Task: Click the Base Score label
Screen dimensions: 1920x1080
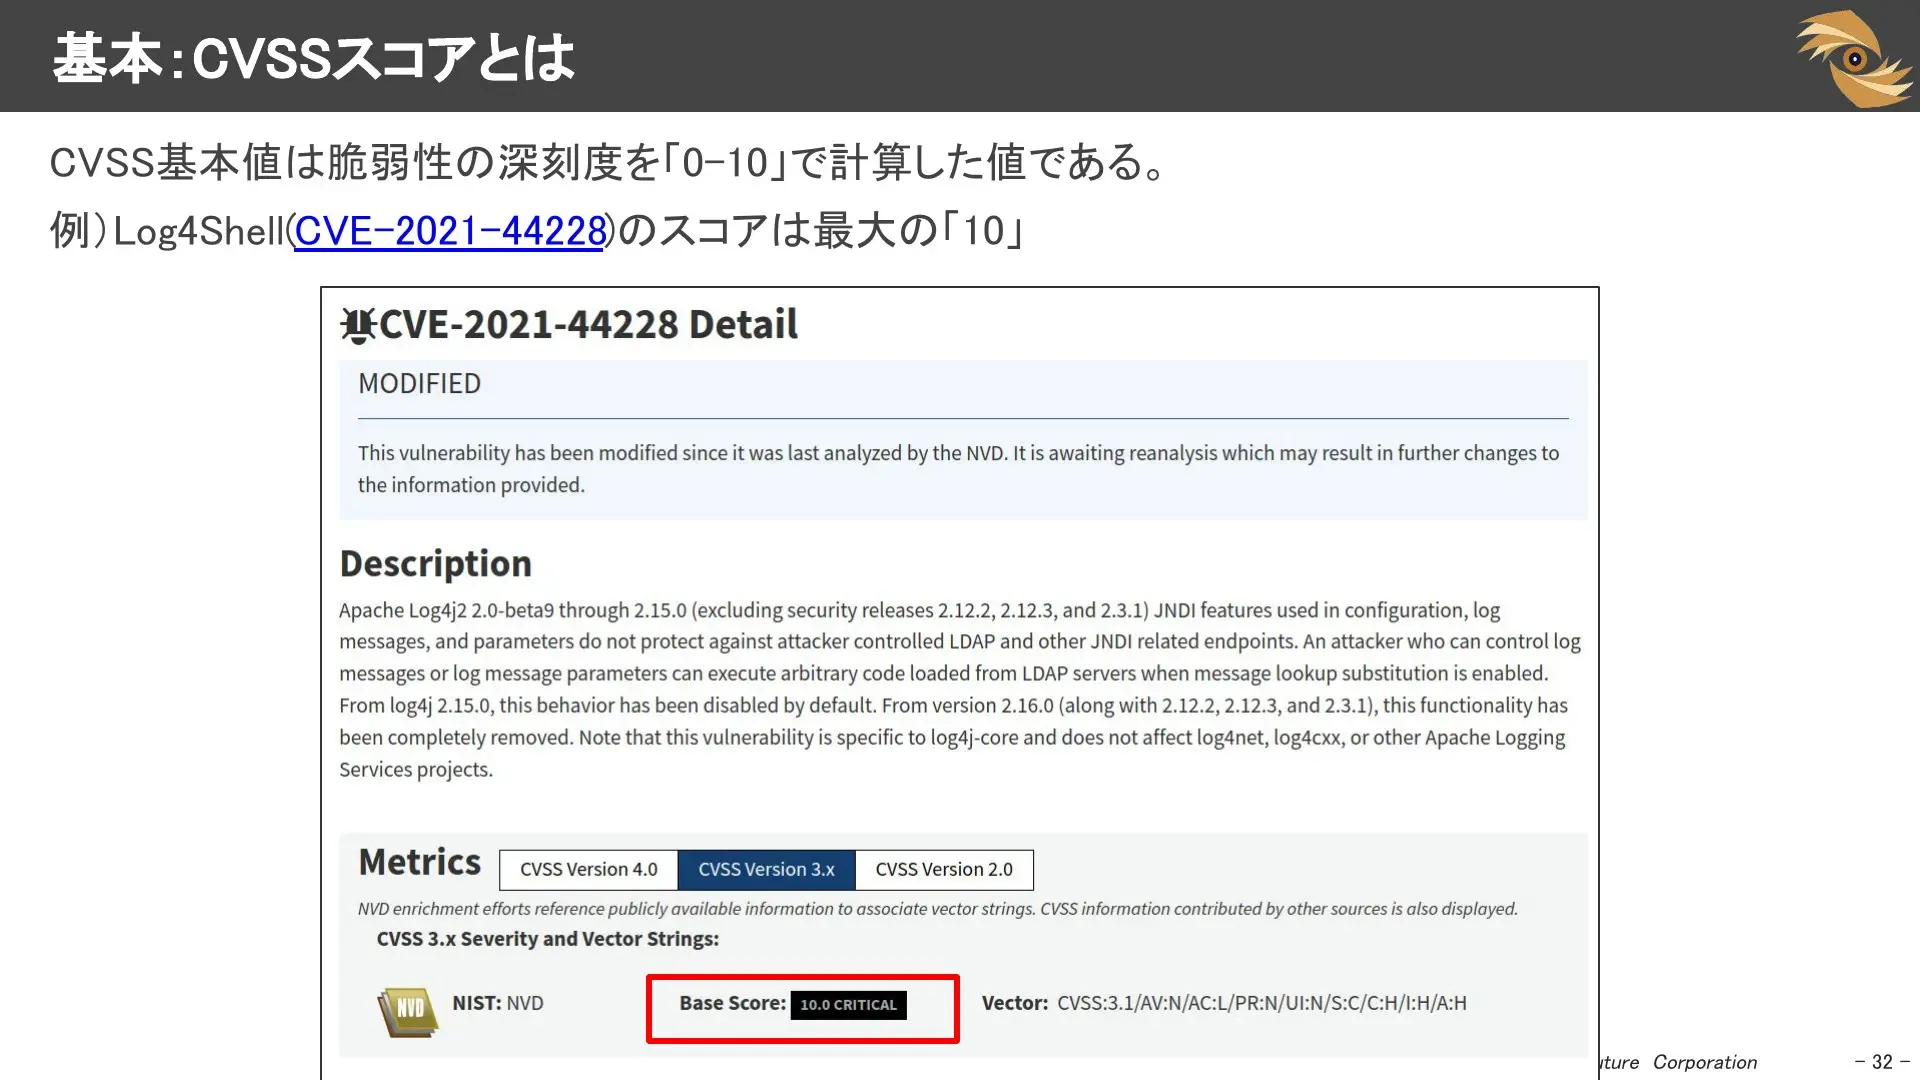Action: [x=732, y=1003]
